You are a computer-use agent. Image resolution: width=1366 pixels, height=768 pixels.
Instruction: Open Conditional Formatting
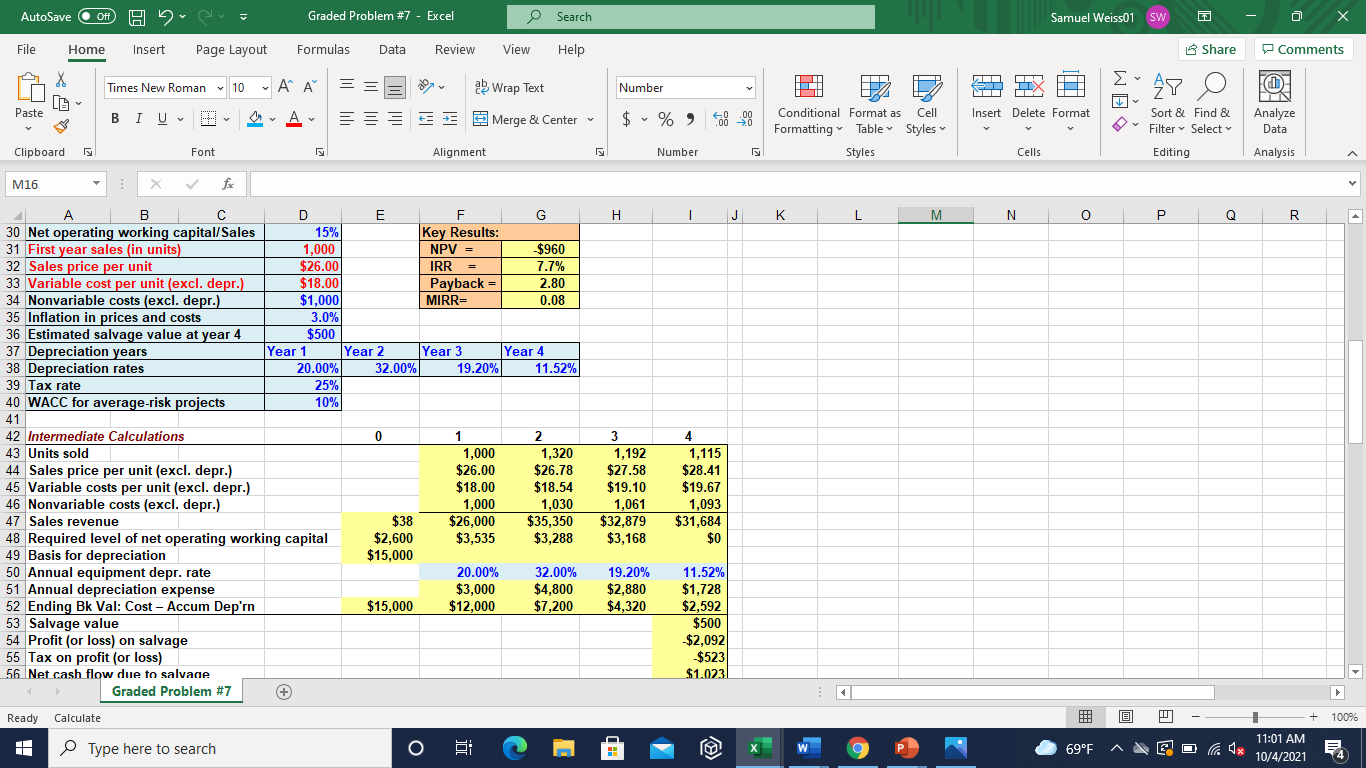pyautogui.click(x=807, y=104)
